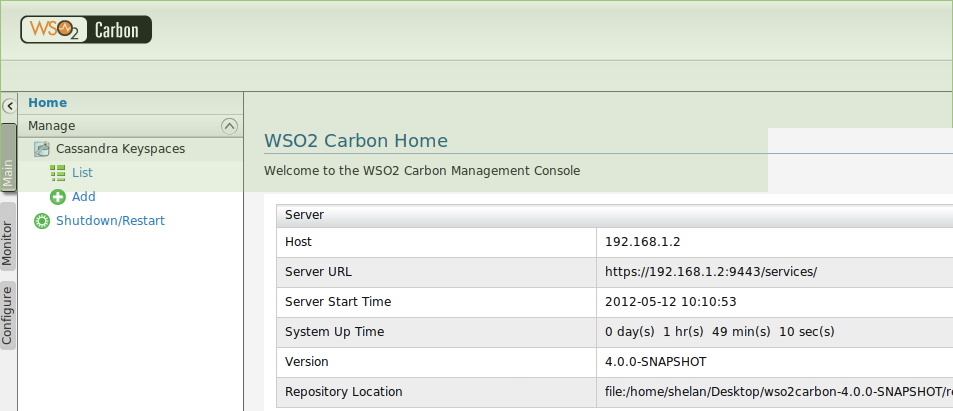Screen dimensions: 953x411
Task: Switch to the Main vertical tab
Action: (x=8, y=158)
